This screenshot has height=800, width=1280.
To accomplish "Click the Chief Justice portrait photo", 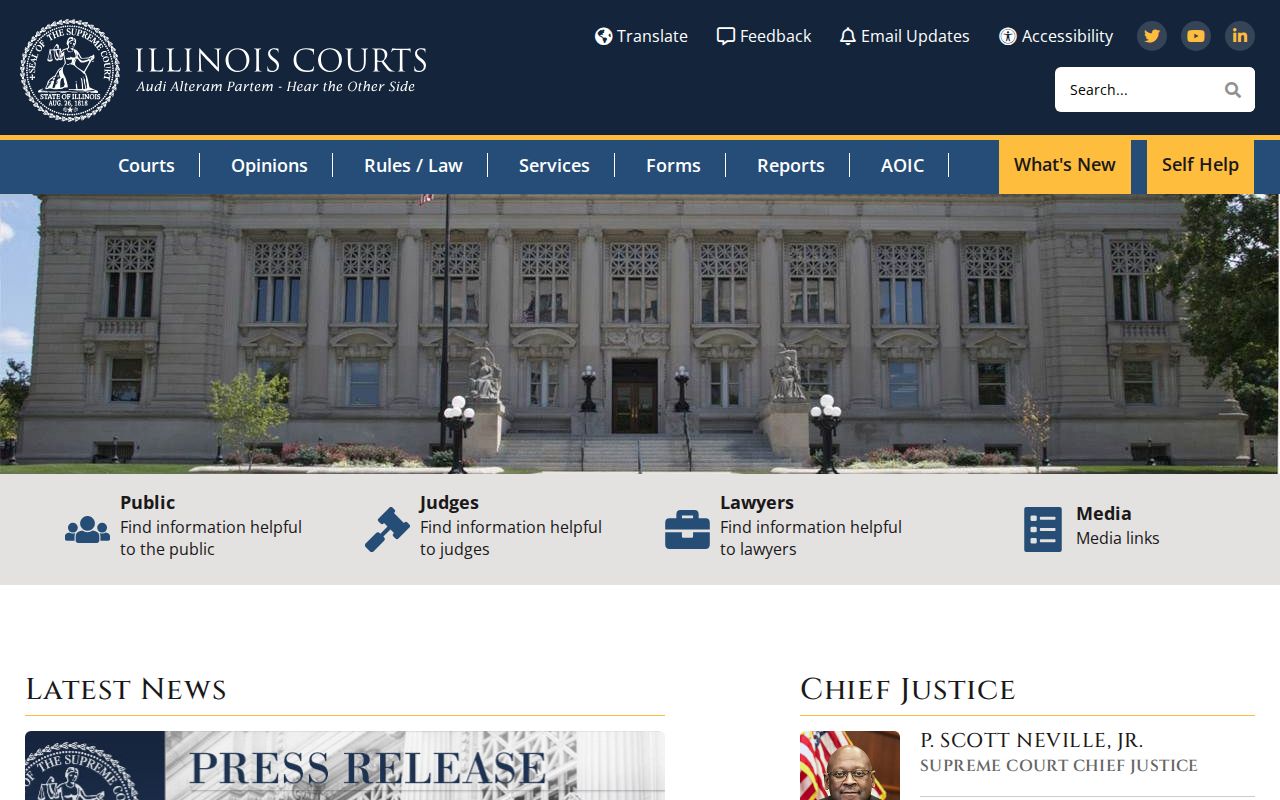I will tap(850, 765).
